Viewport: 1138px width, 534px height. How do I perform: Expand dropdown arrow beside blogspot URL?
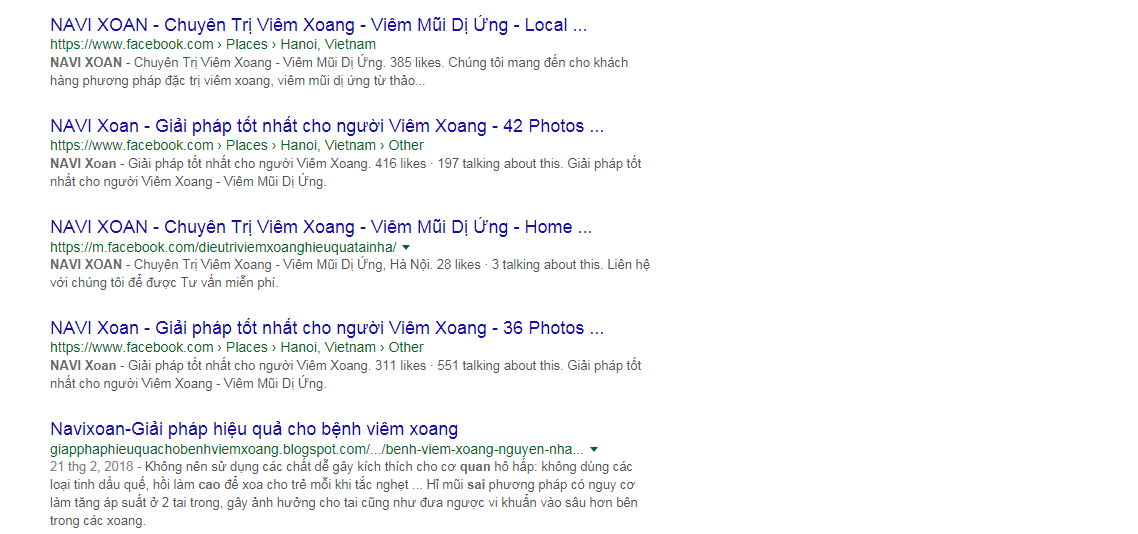[594, 448]
